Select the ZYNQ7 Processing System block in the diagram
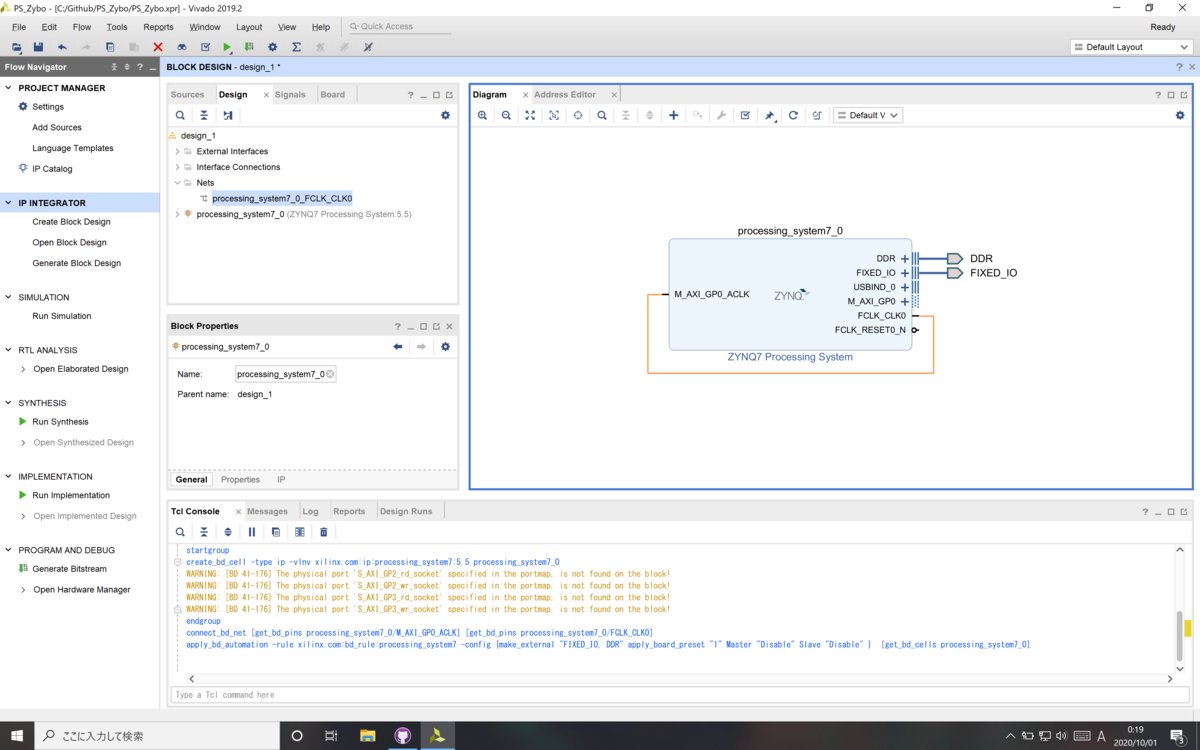 click(x=790, y=294)
